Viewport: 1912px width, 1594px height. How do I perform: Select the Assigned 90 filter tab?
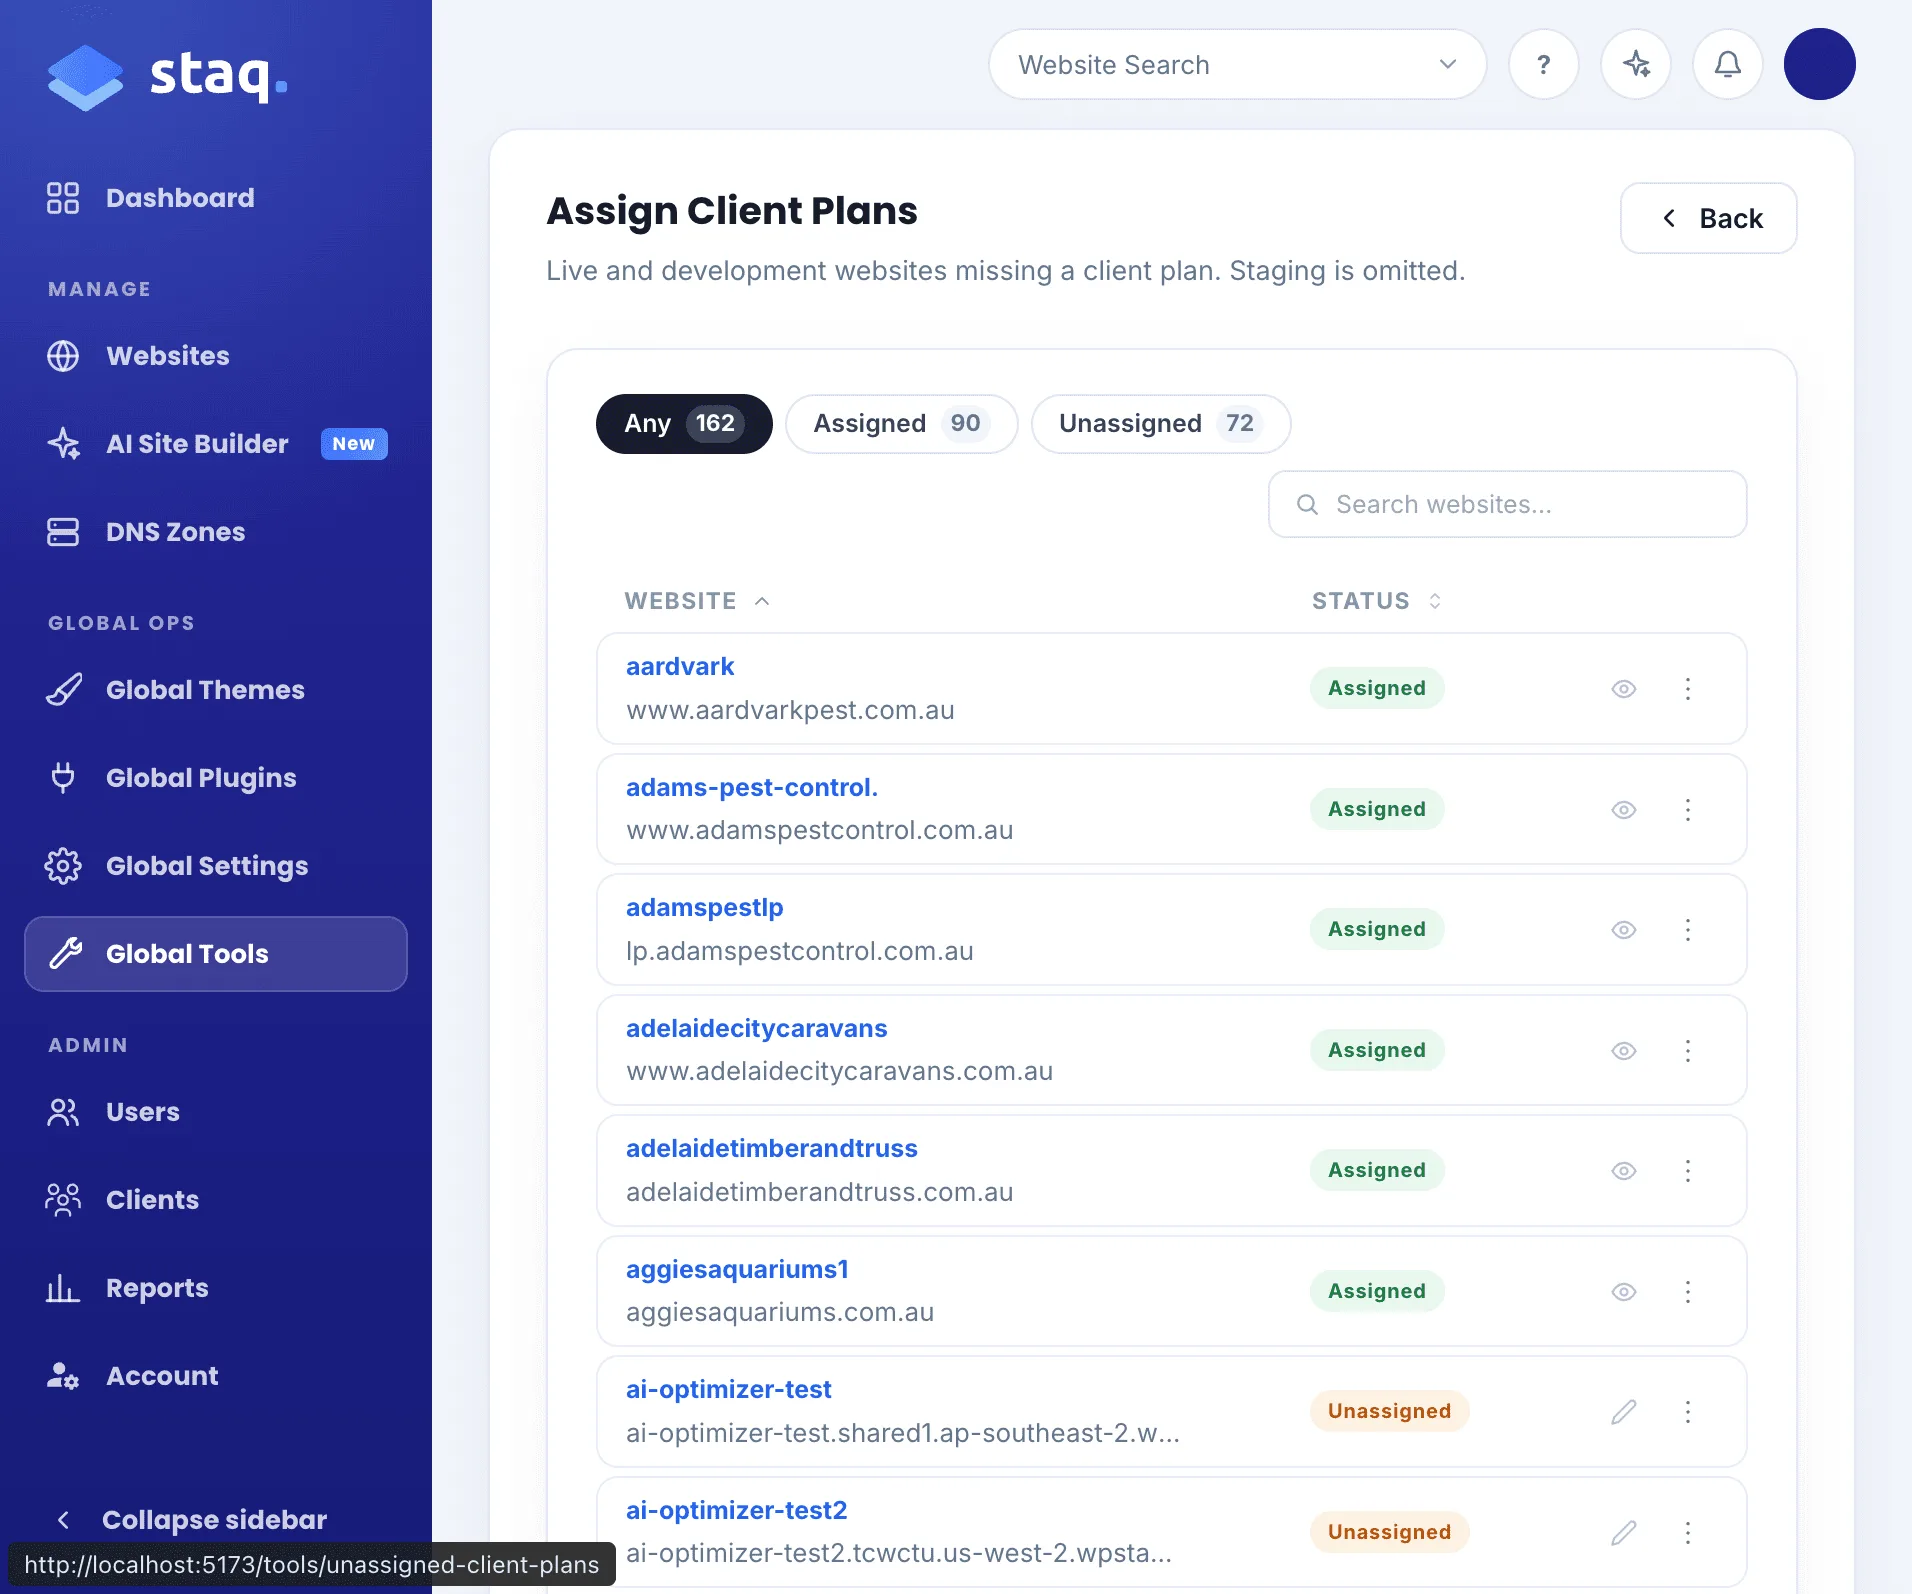(902, 424)
